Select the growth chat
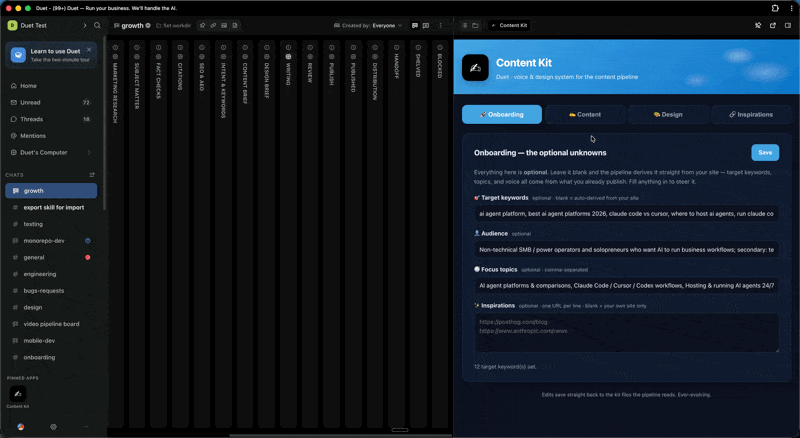800x438 pixels. click(x=51, y=191)
